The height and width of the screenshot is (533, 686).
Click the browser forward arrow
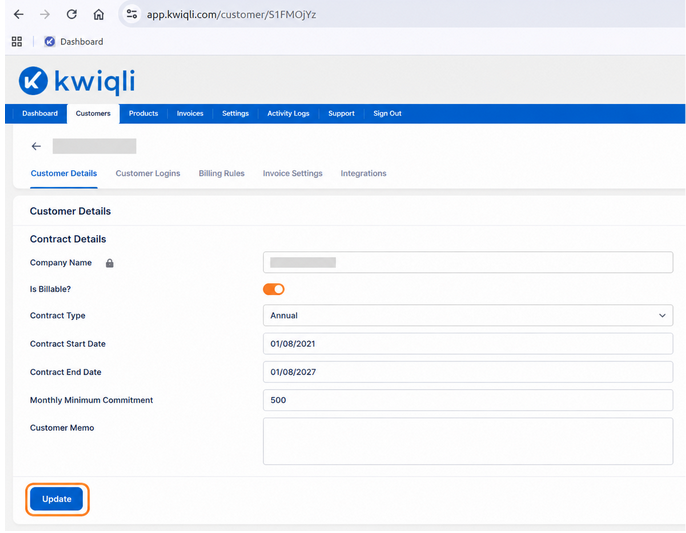click(45, 14)
